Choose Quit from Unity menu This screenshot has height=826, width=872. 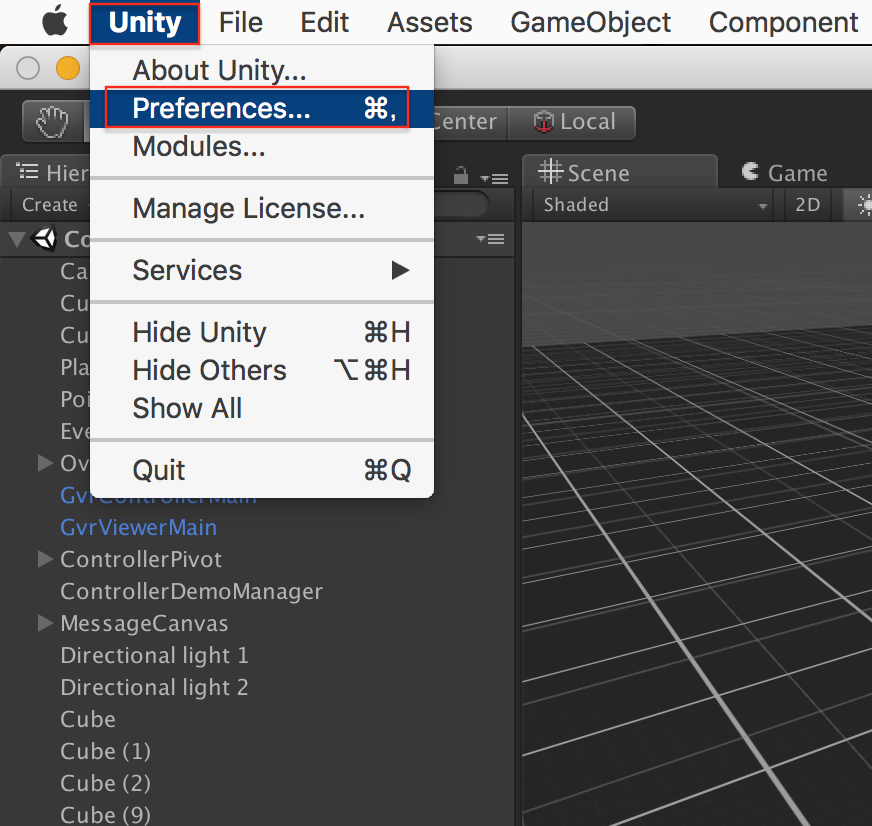262,470
